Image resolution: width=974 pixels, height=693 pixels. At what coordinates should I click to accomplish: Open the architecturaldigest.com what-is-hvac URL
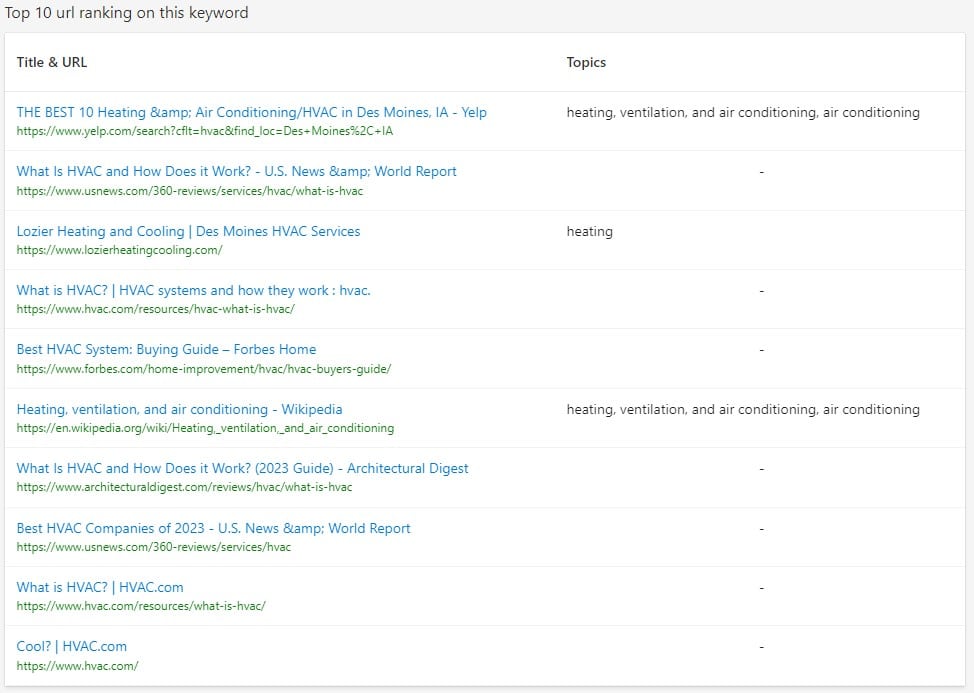tap(184, 487)
